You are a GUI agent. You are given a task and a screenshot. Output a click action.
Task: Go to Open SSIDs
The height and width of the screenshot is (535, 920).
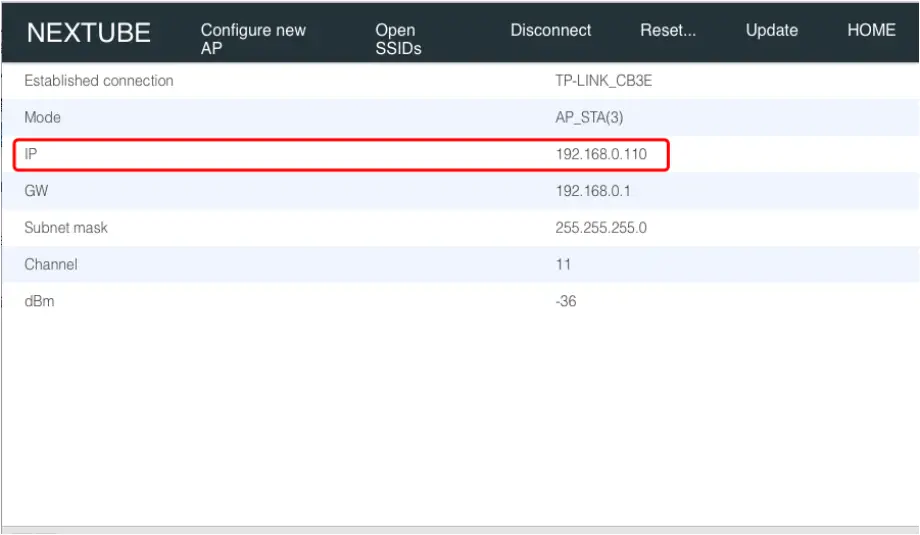[398, 39]
